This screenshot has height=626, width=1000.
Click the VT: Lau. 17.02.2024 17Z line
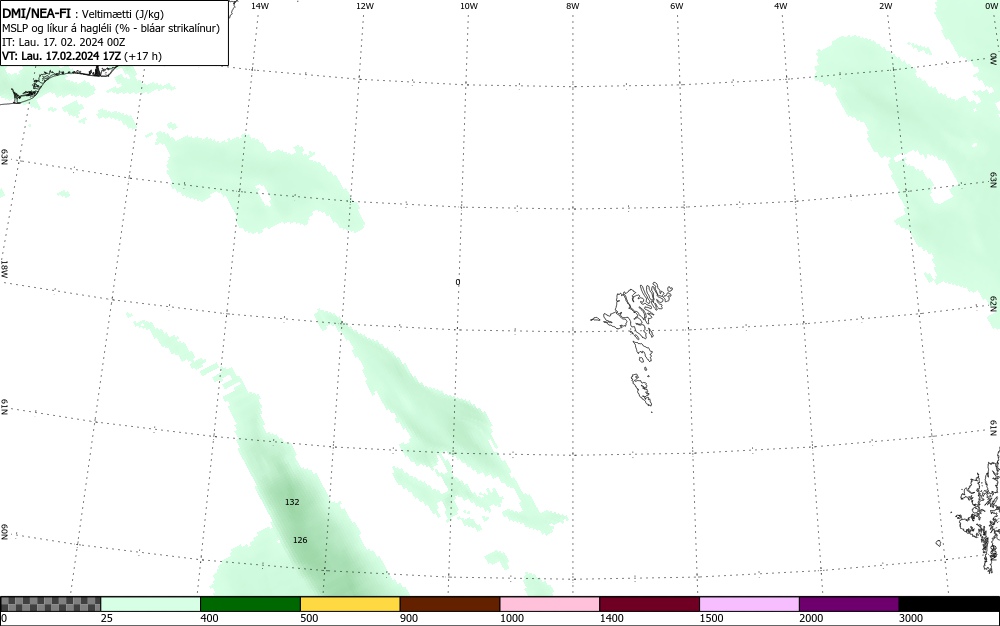coord(82,56)
